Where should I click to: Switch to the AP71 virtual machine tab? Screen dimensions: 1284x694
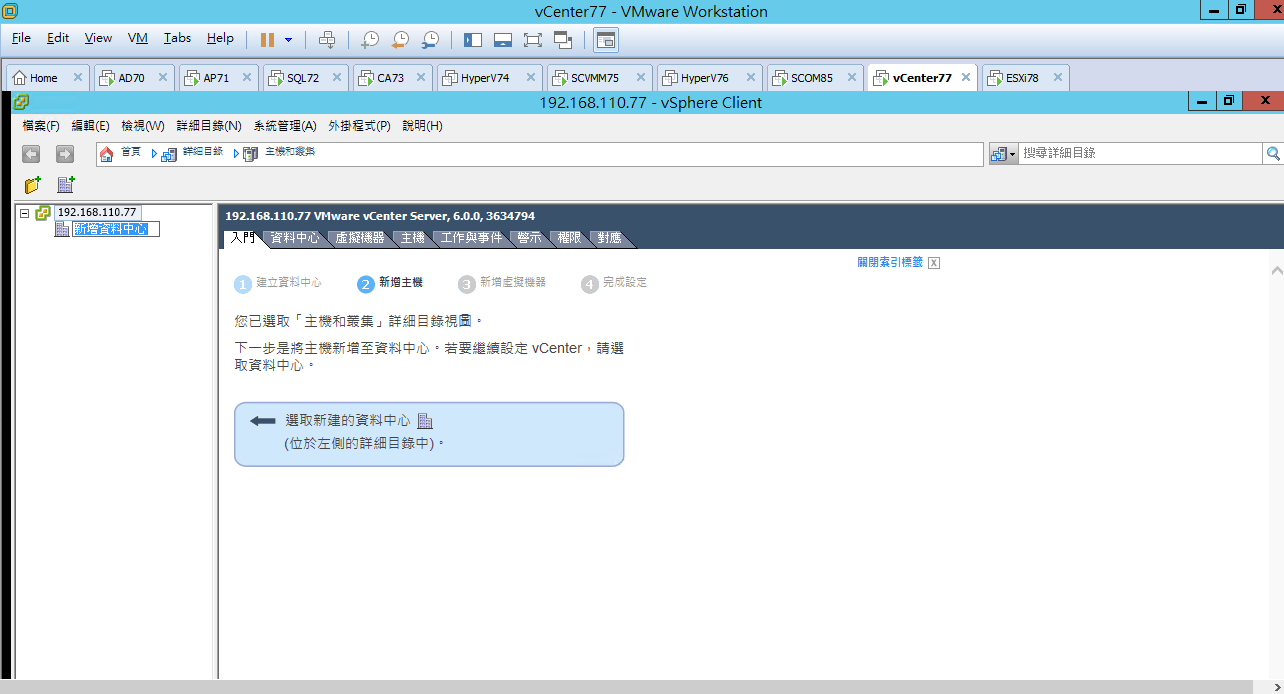pos(216,78)
